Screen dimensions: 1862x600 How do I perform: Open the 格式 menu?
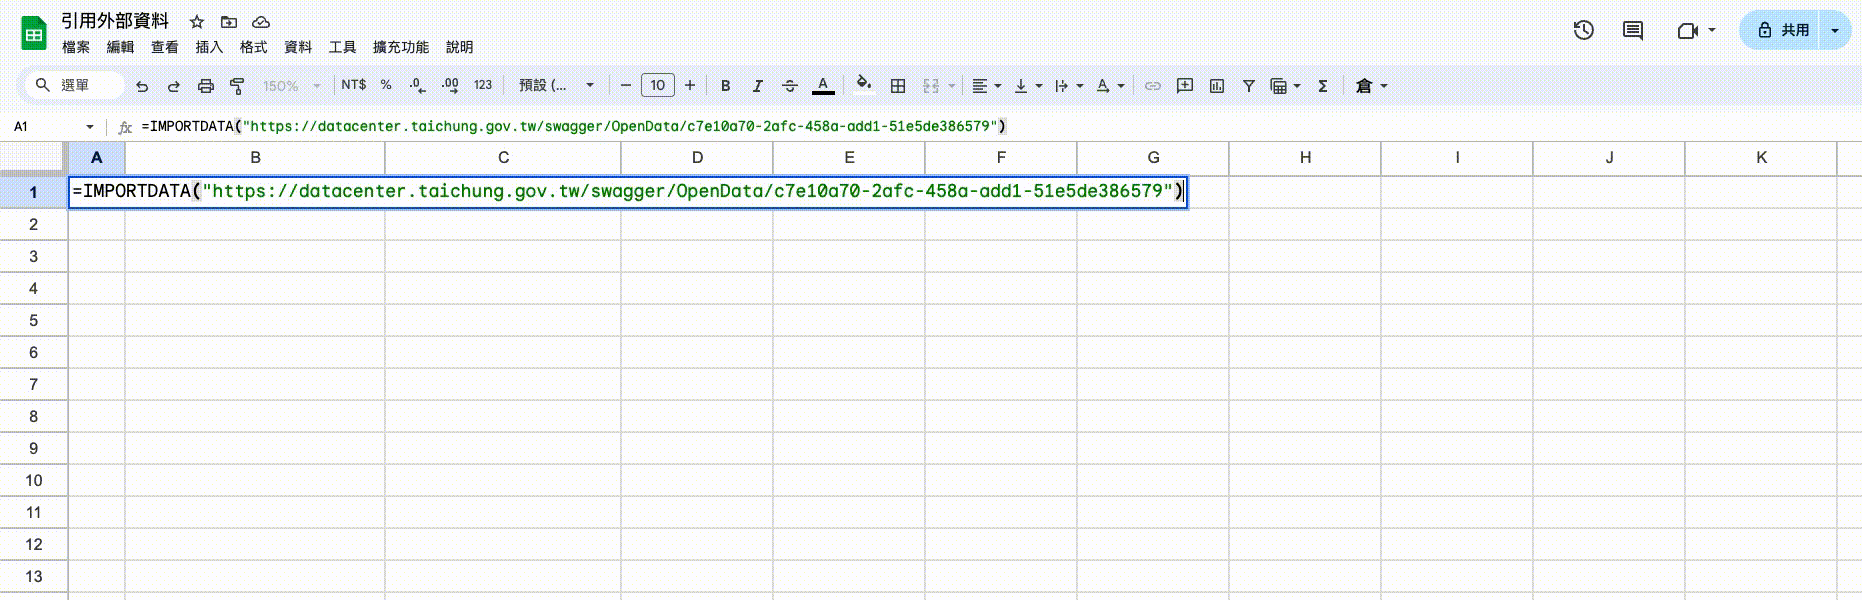254,47
